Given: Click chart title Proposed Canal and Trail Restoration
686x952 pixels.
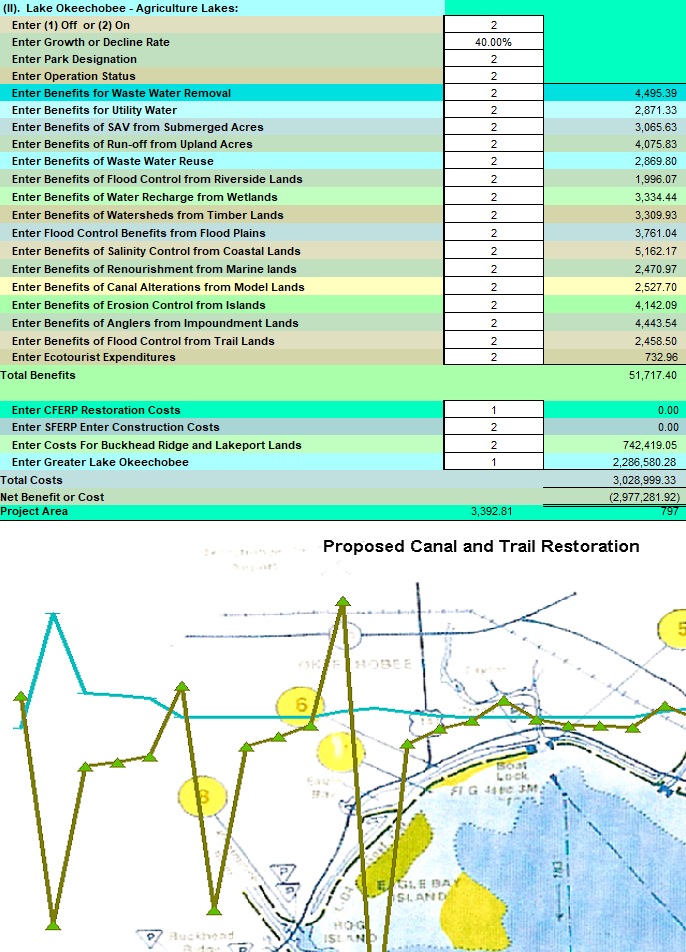Looking at the screenshot, I should point(481,547).
